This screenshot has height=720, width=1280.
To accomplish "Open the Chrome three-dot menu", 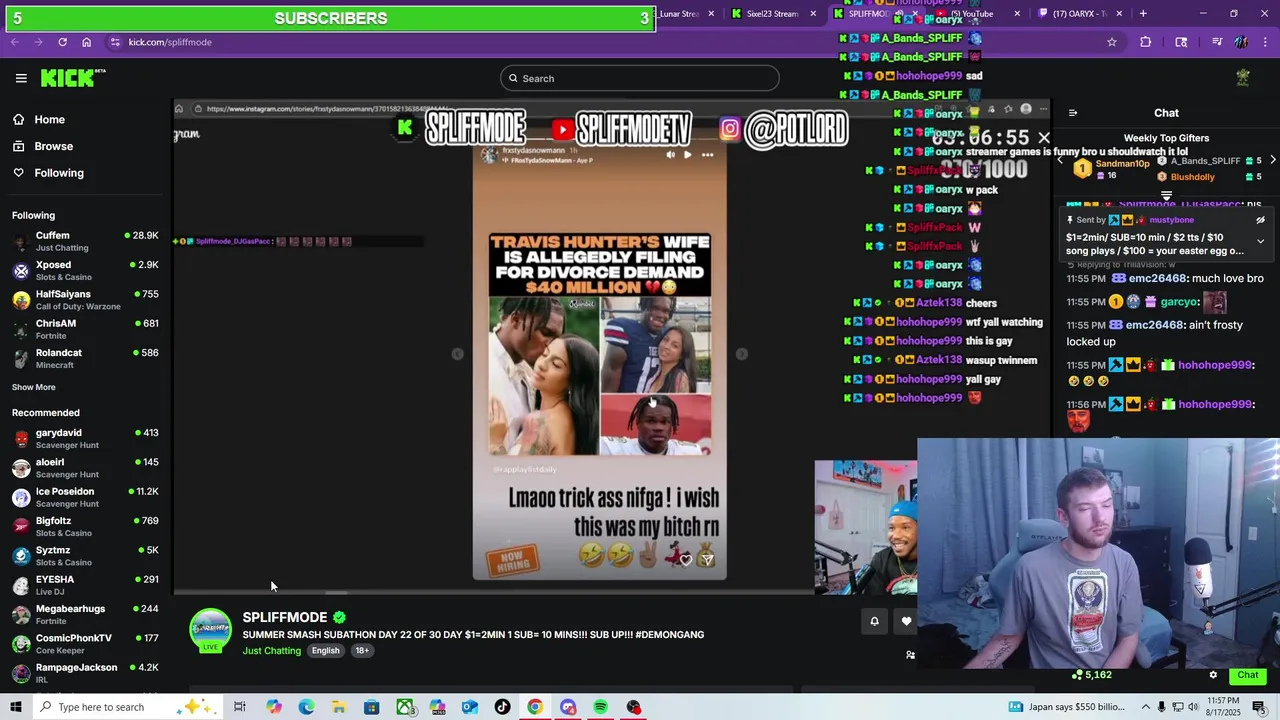I will coord(1265,42).
